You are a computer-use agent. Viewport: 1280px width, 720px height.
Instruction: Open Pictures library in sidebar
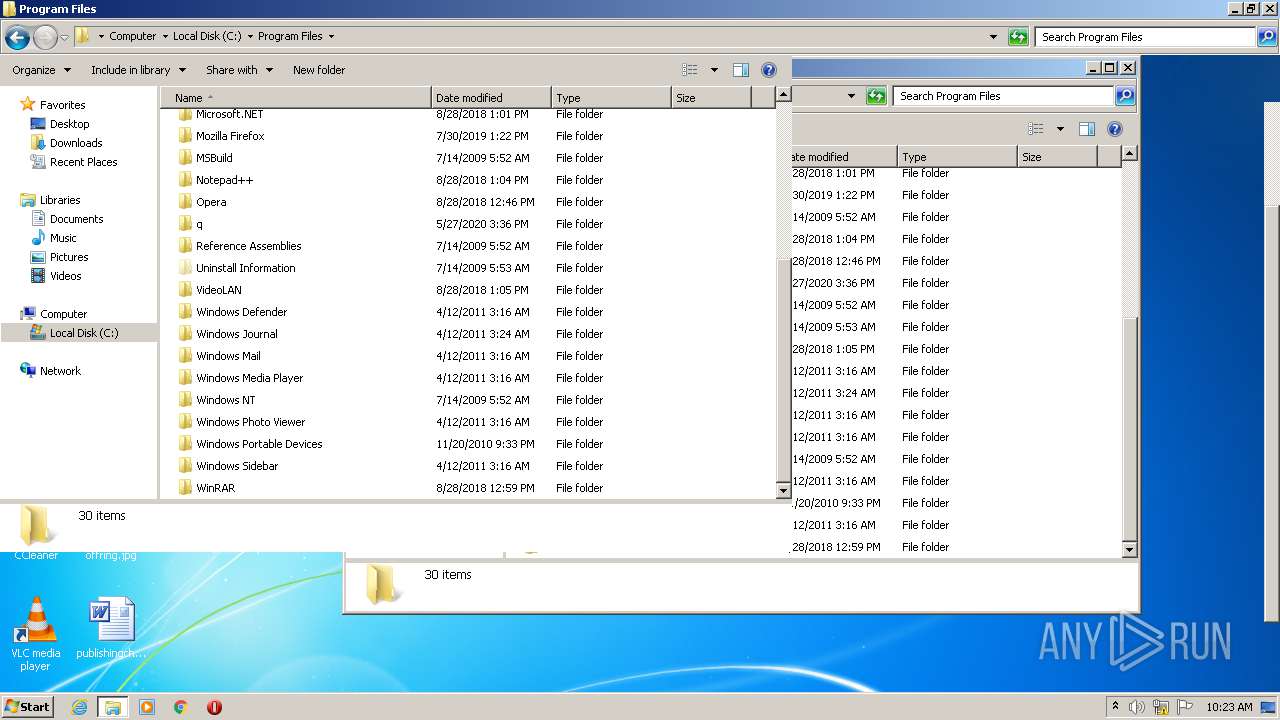point(69,257)
